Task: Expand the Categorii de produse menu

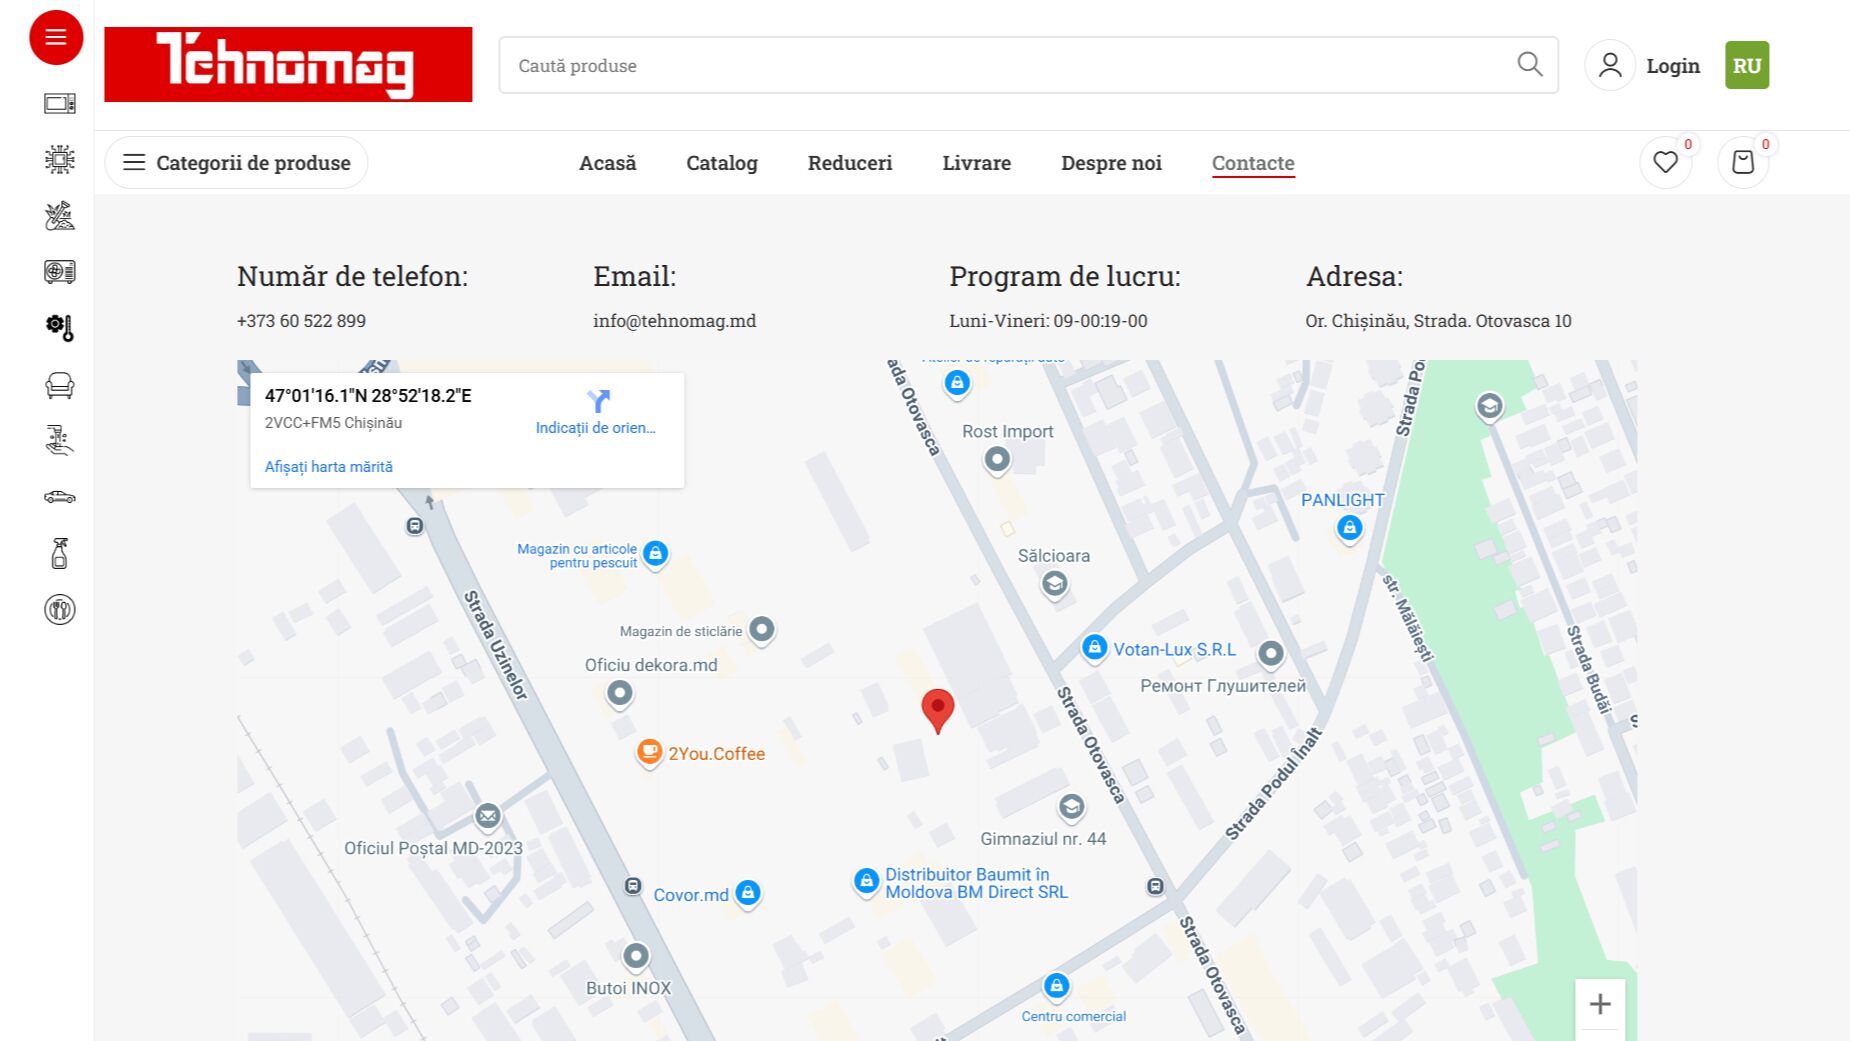Action: click(x=236, y=163)
